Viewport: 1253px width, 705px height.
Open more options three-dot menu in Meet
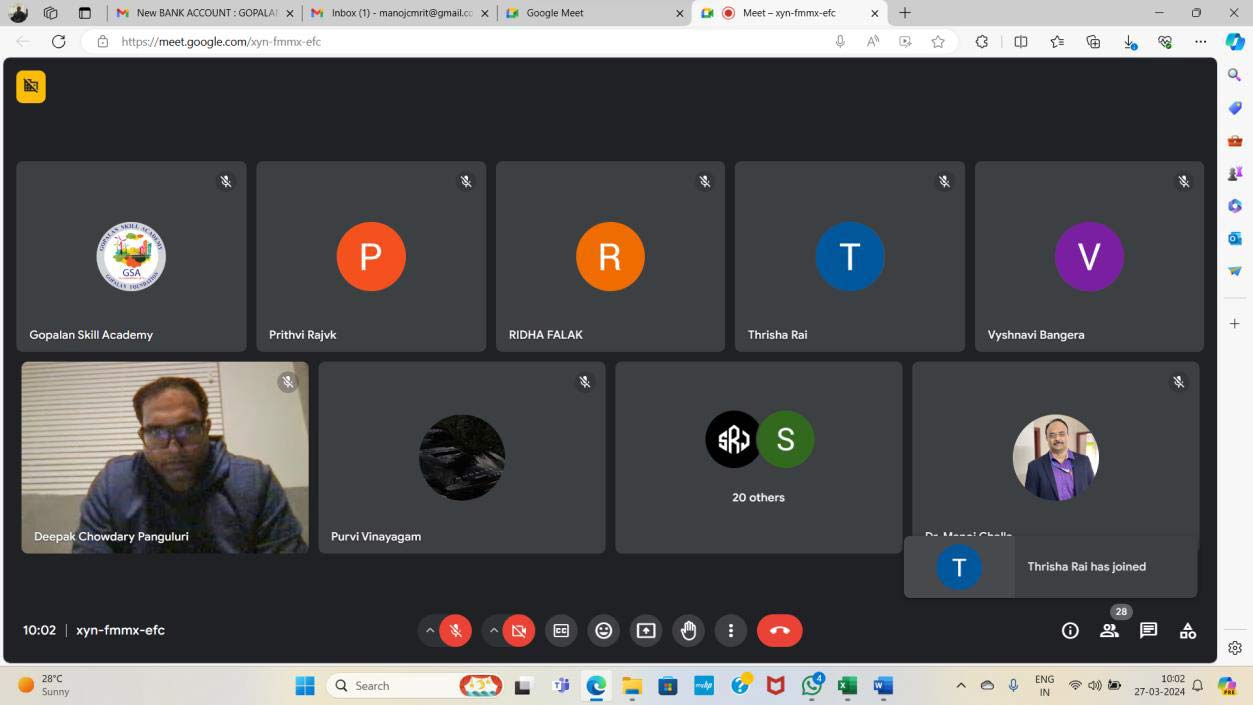tap(731, 630)
